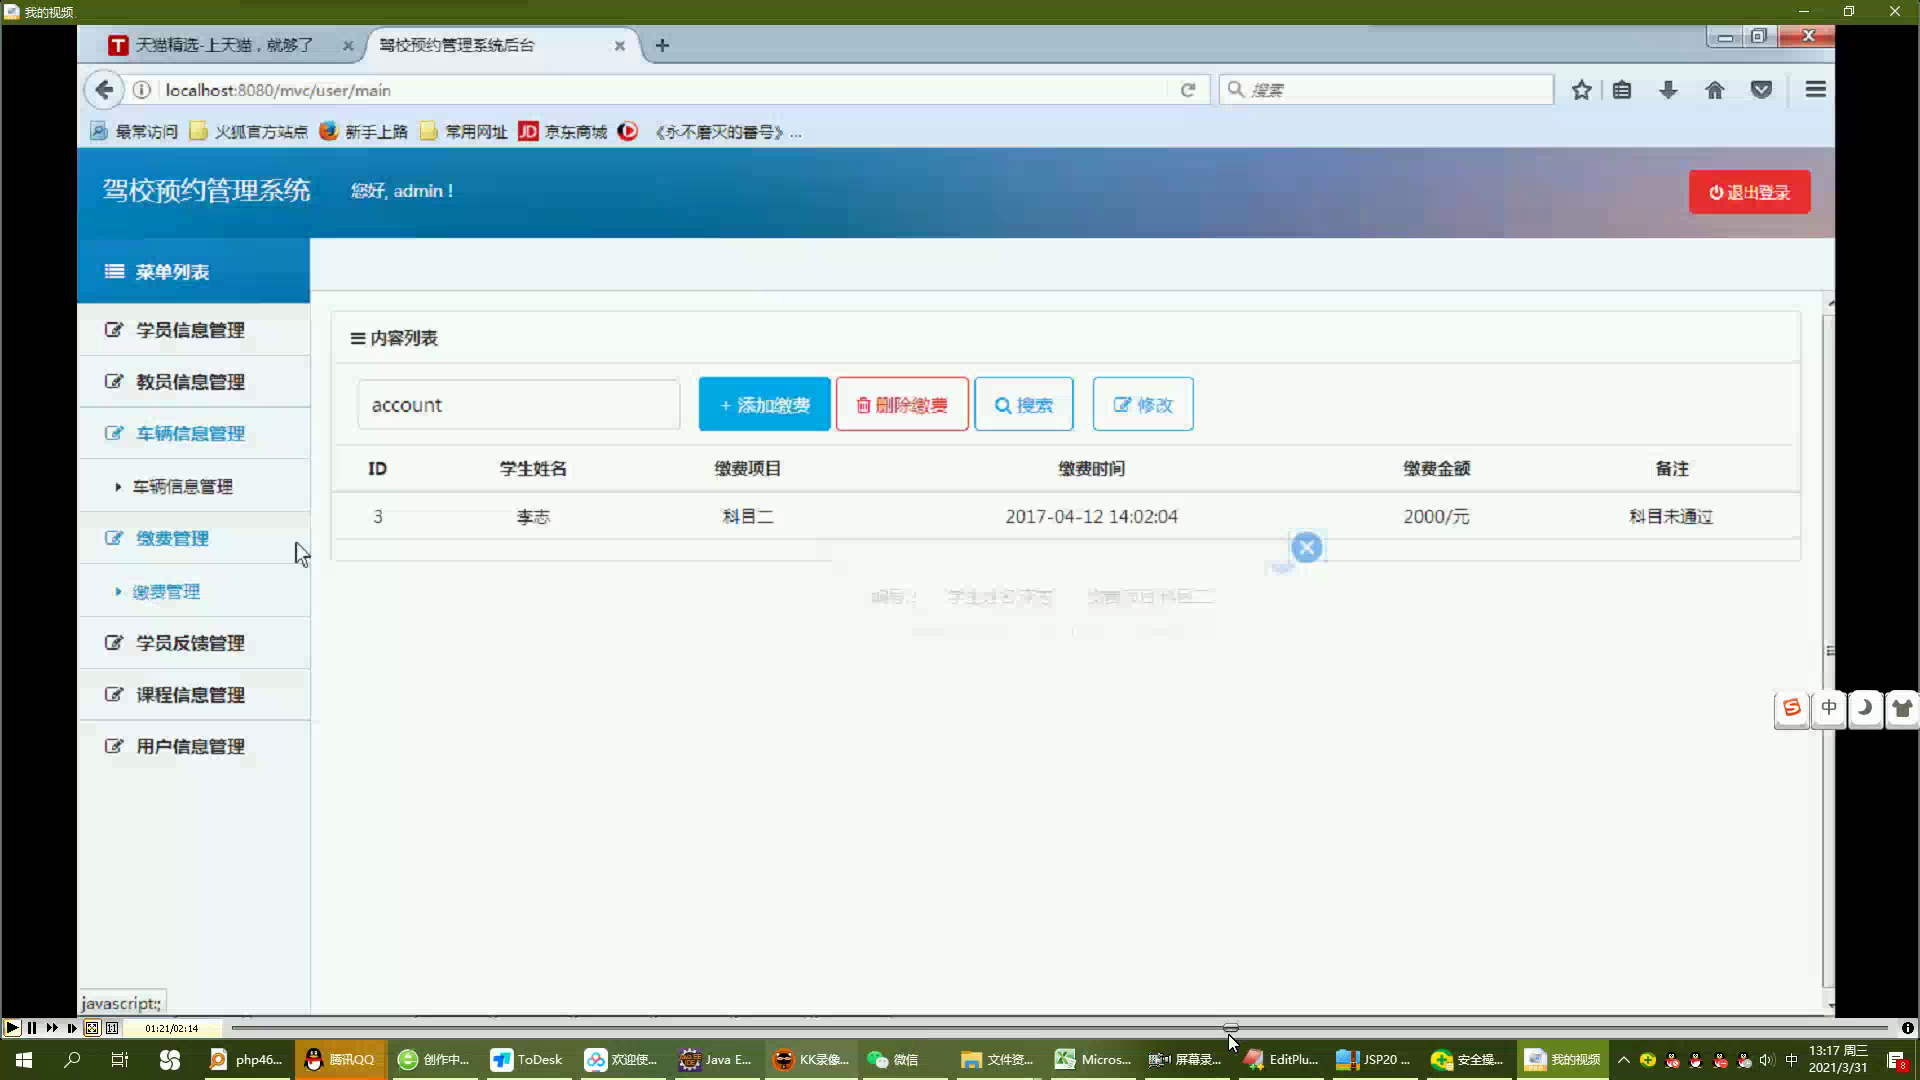This screenshot has height=1080, width=1920.
Task: Reload the page with the refresh icon
Action: (x=1187, y=90)
